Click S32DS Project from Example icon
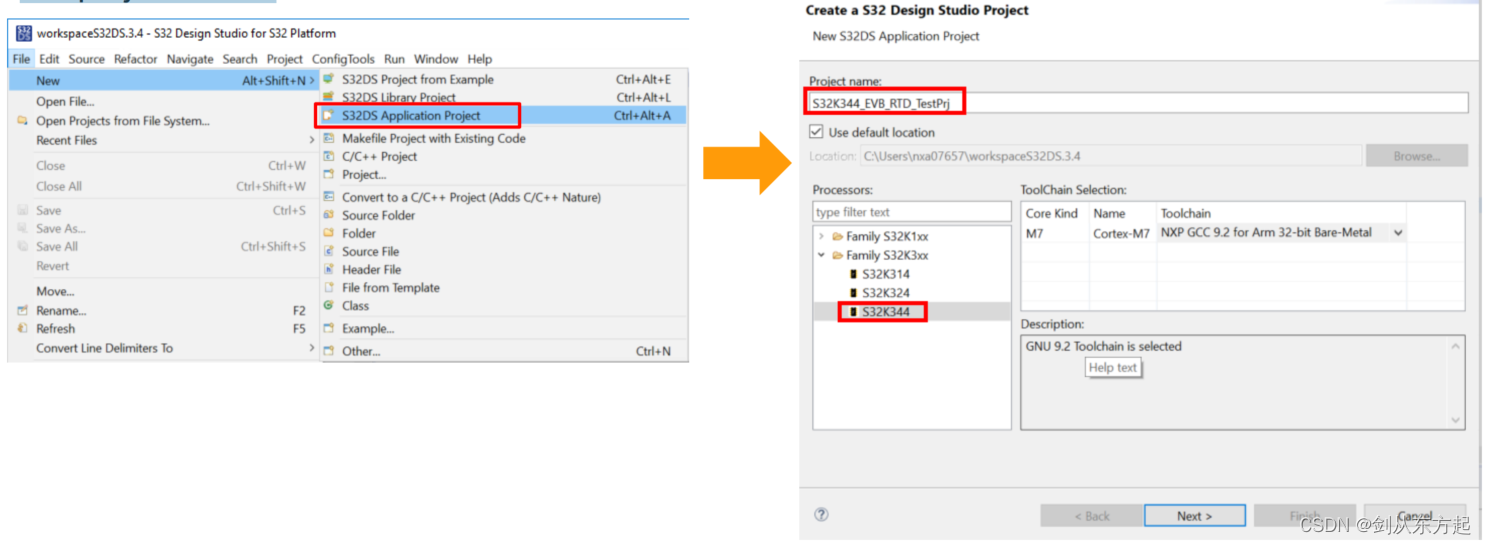This screenshot has height=544, width=1486. click(328, 79)
